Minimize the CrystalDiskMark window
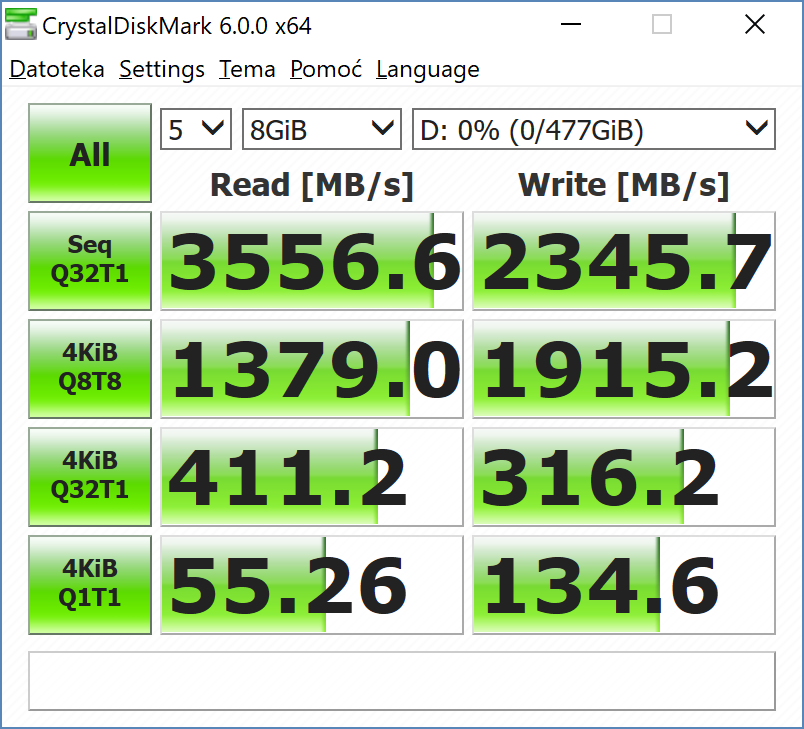 571,24
